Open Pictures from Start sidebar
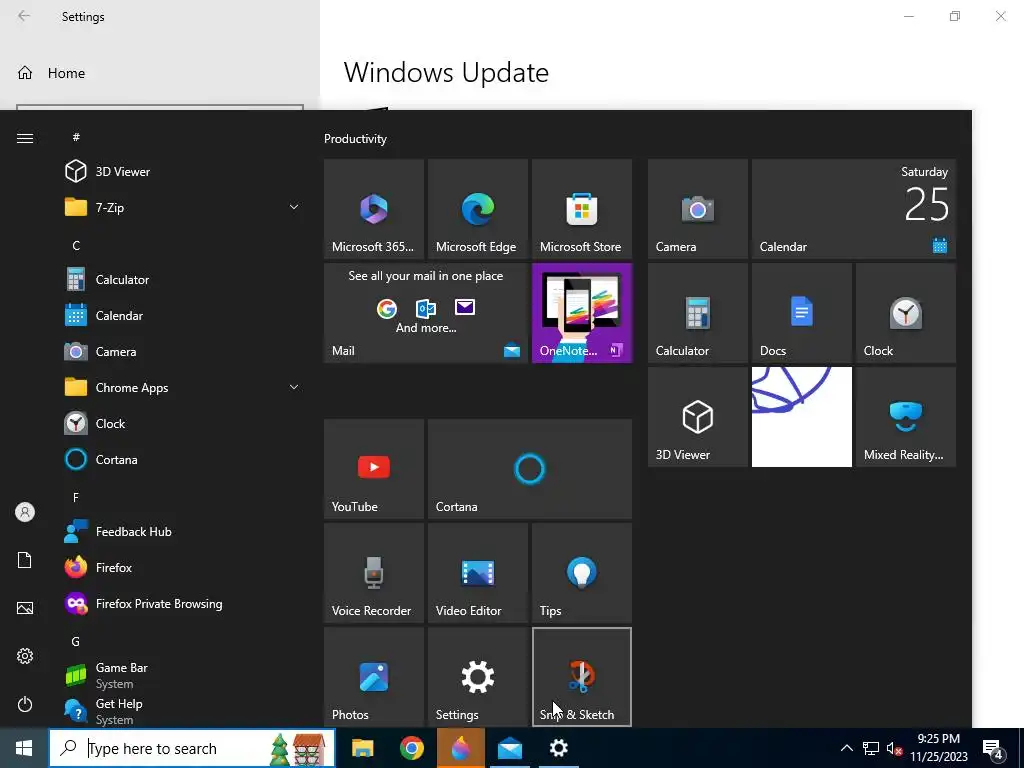The height and width of the screenshot is (768, 1024). (x=25, y=608)
